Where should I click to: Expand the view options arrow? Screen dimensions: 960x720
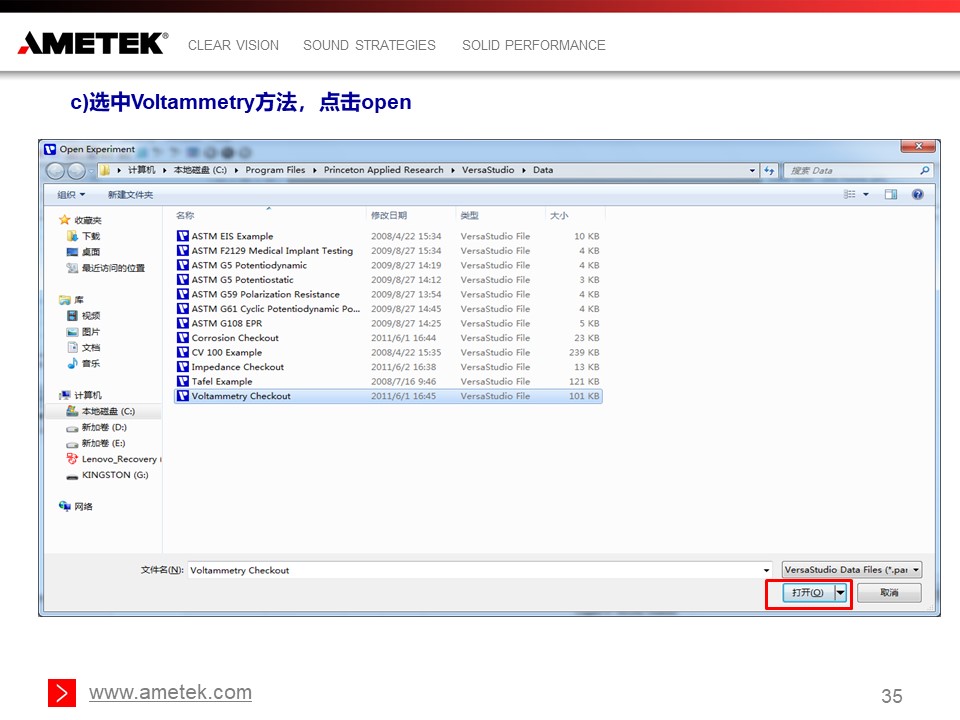point(866,195)
